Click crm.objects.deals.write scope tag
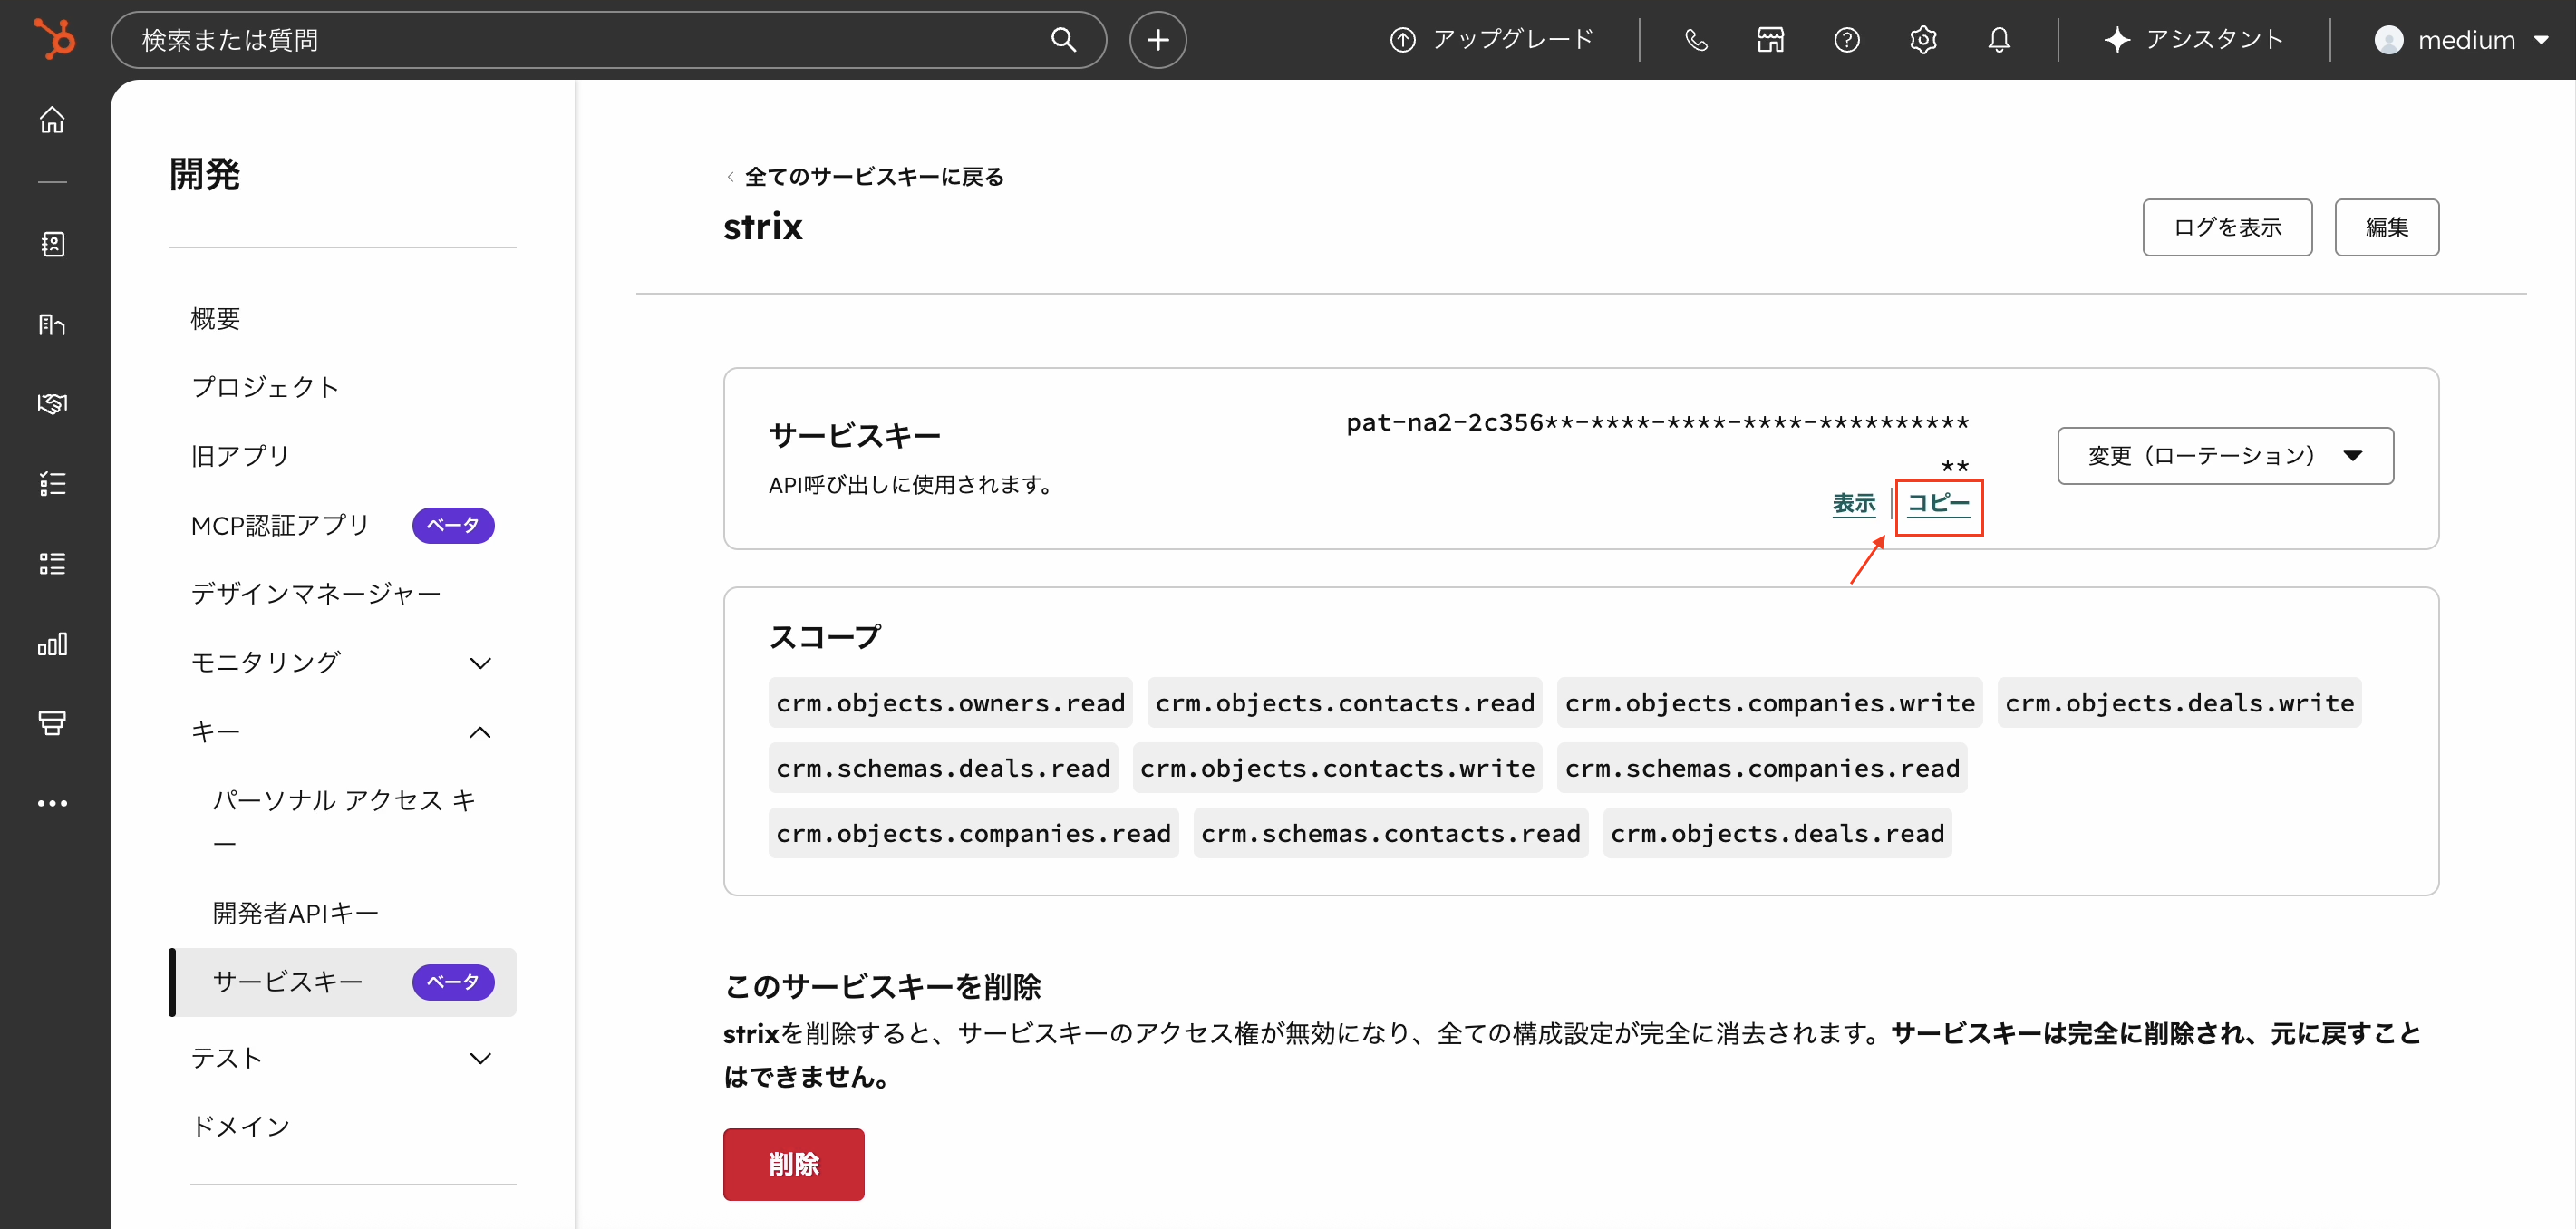Screen dimensions: 2576x1229 click(x=2178, y=702)
